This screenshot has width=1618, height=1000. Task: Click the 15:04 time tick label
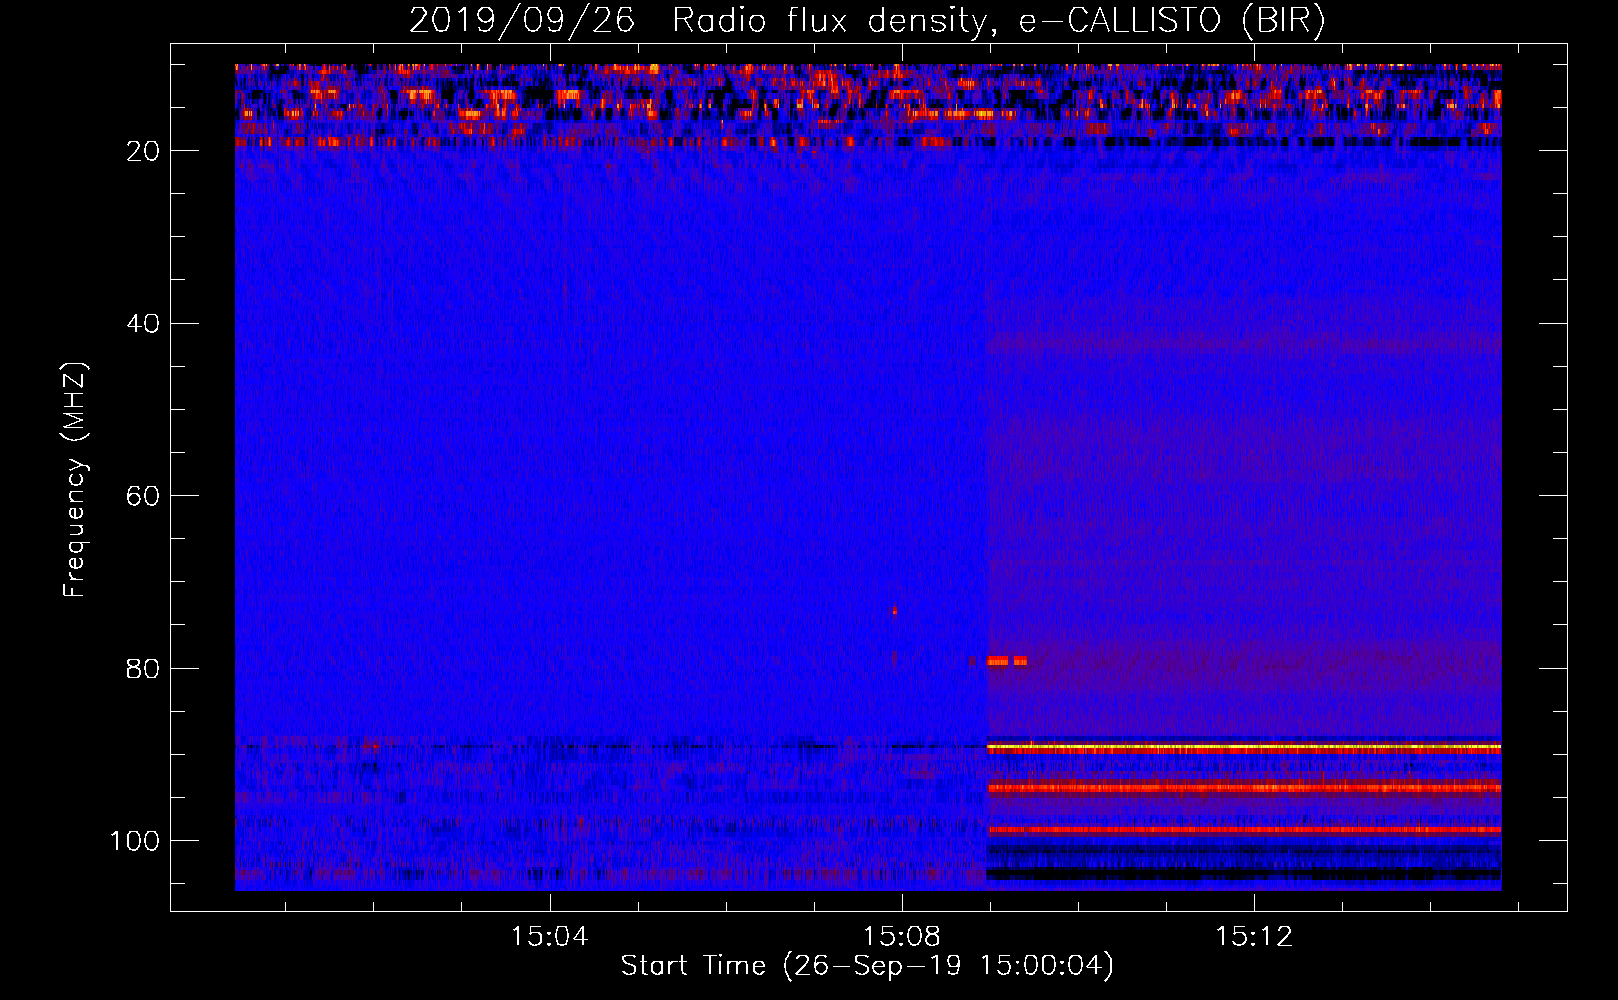coord(549,937)
